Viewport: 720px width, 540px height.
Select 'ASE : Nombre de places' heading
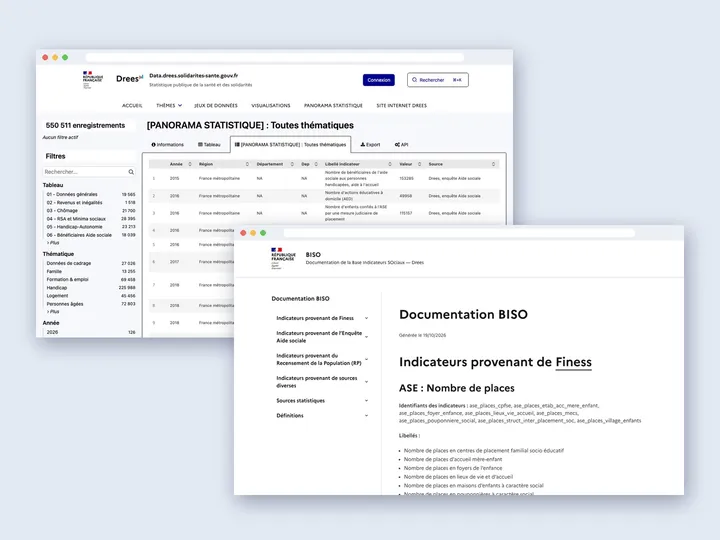click(x=456, y=388)
